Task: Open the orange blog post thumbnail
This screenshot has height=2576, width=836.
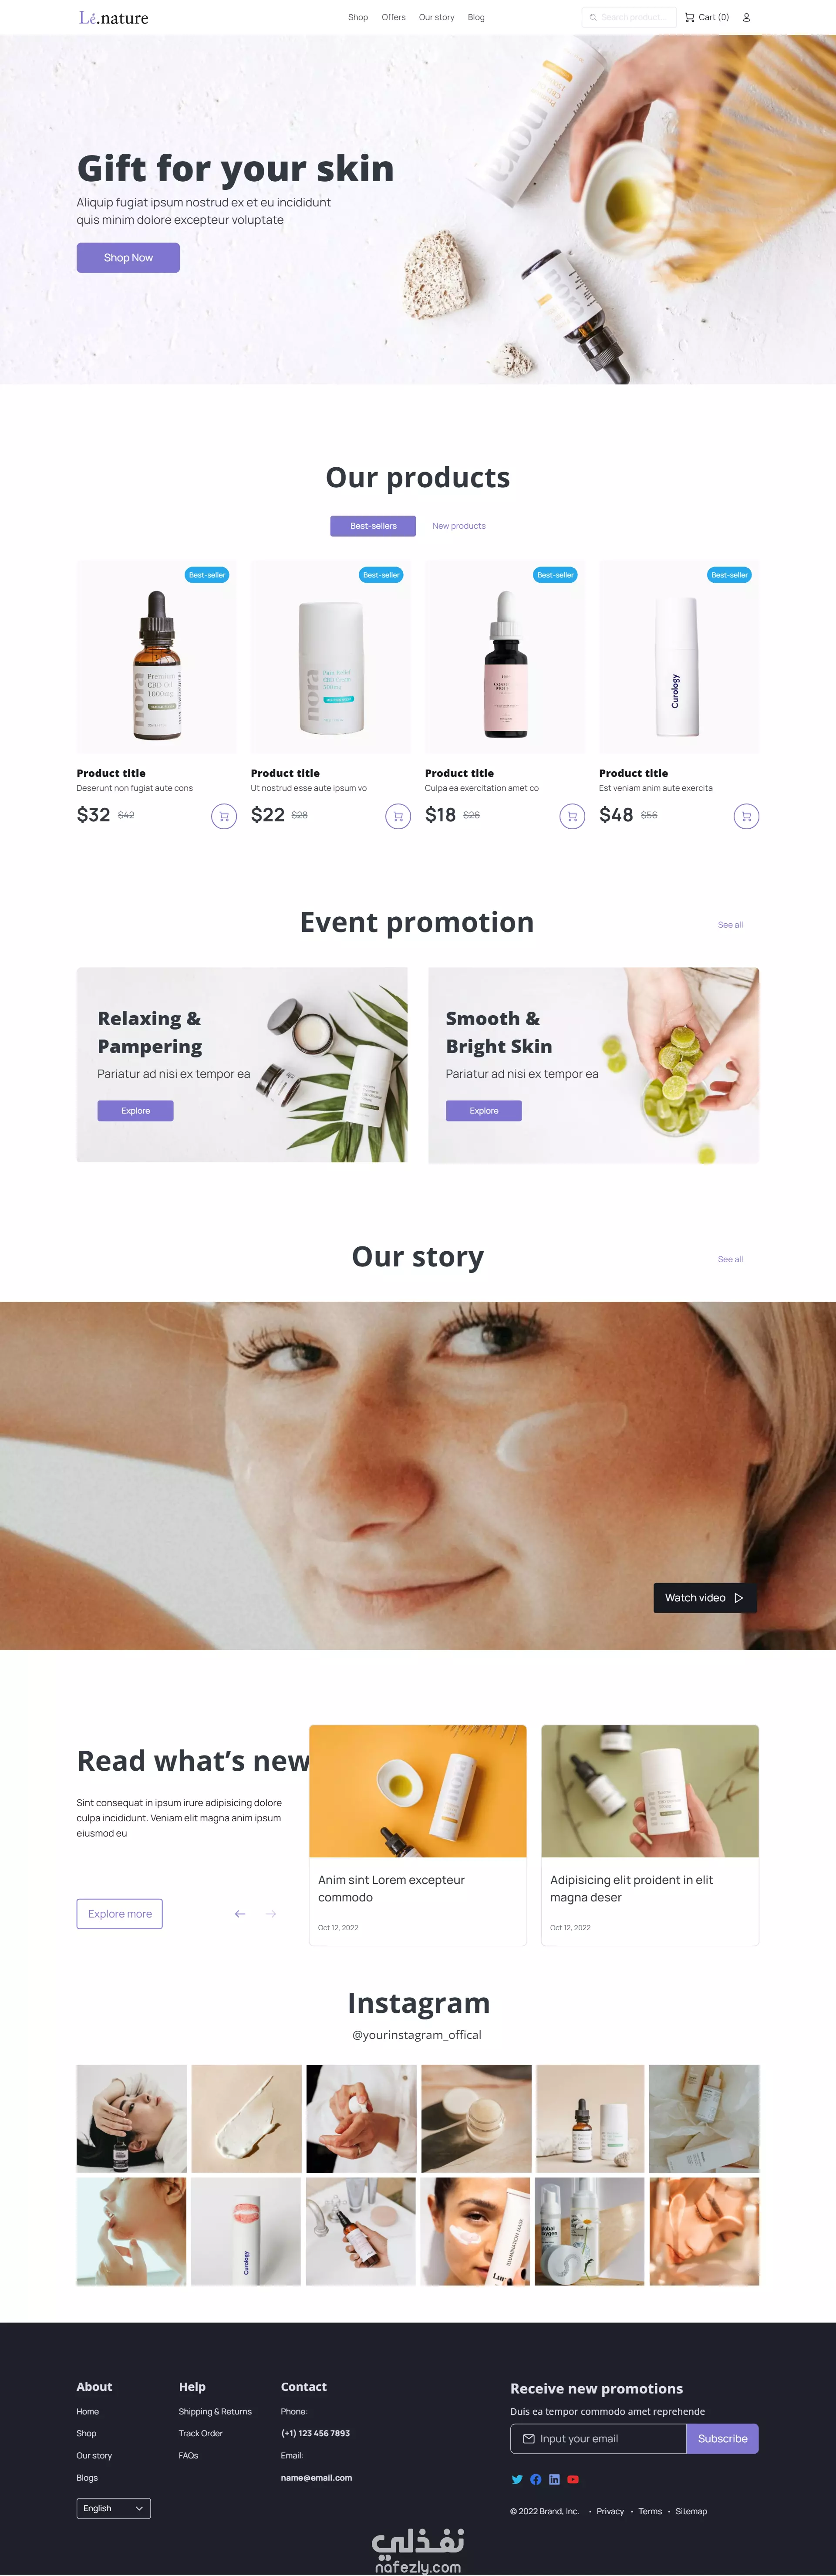Action: 418,1790
